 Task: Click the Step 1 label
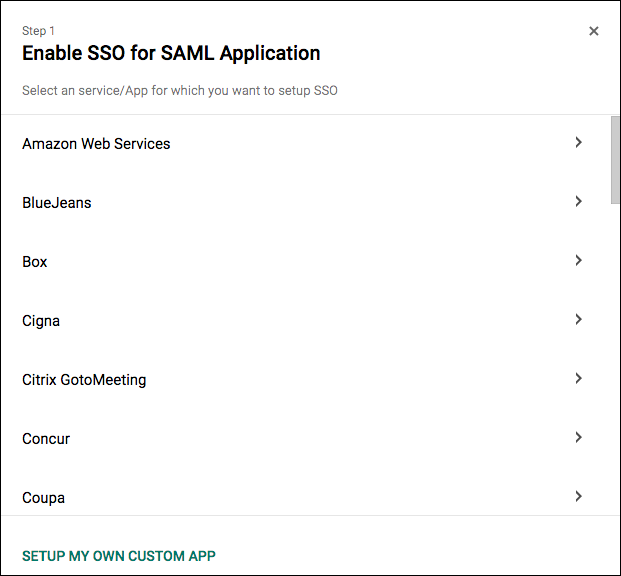point(39,31)
